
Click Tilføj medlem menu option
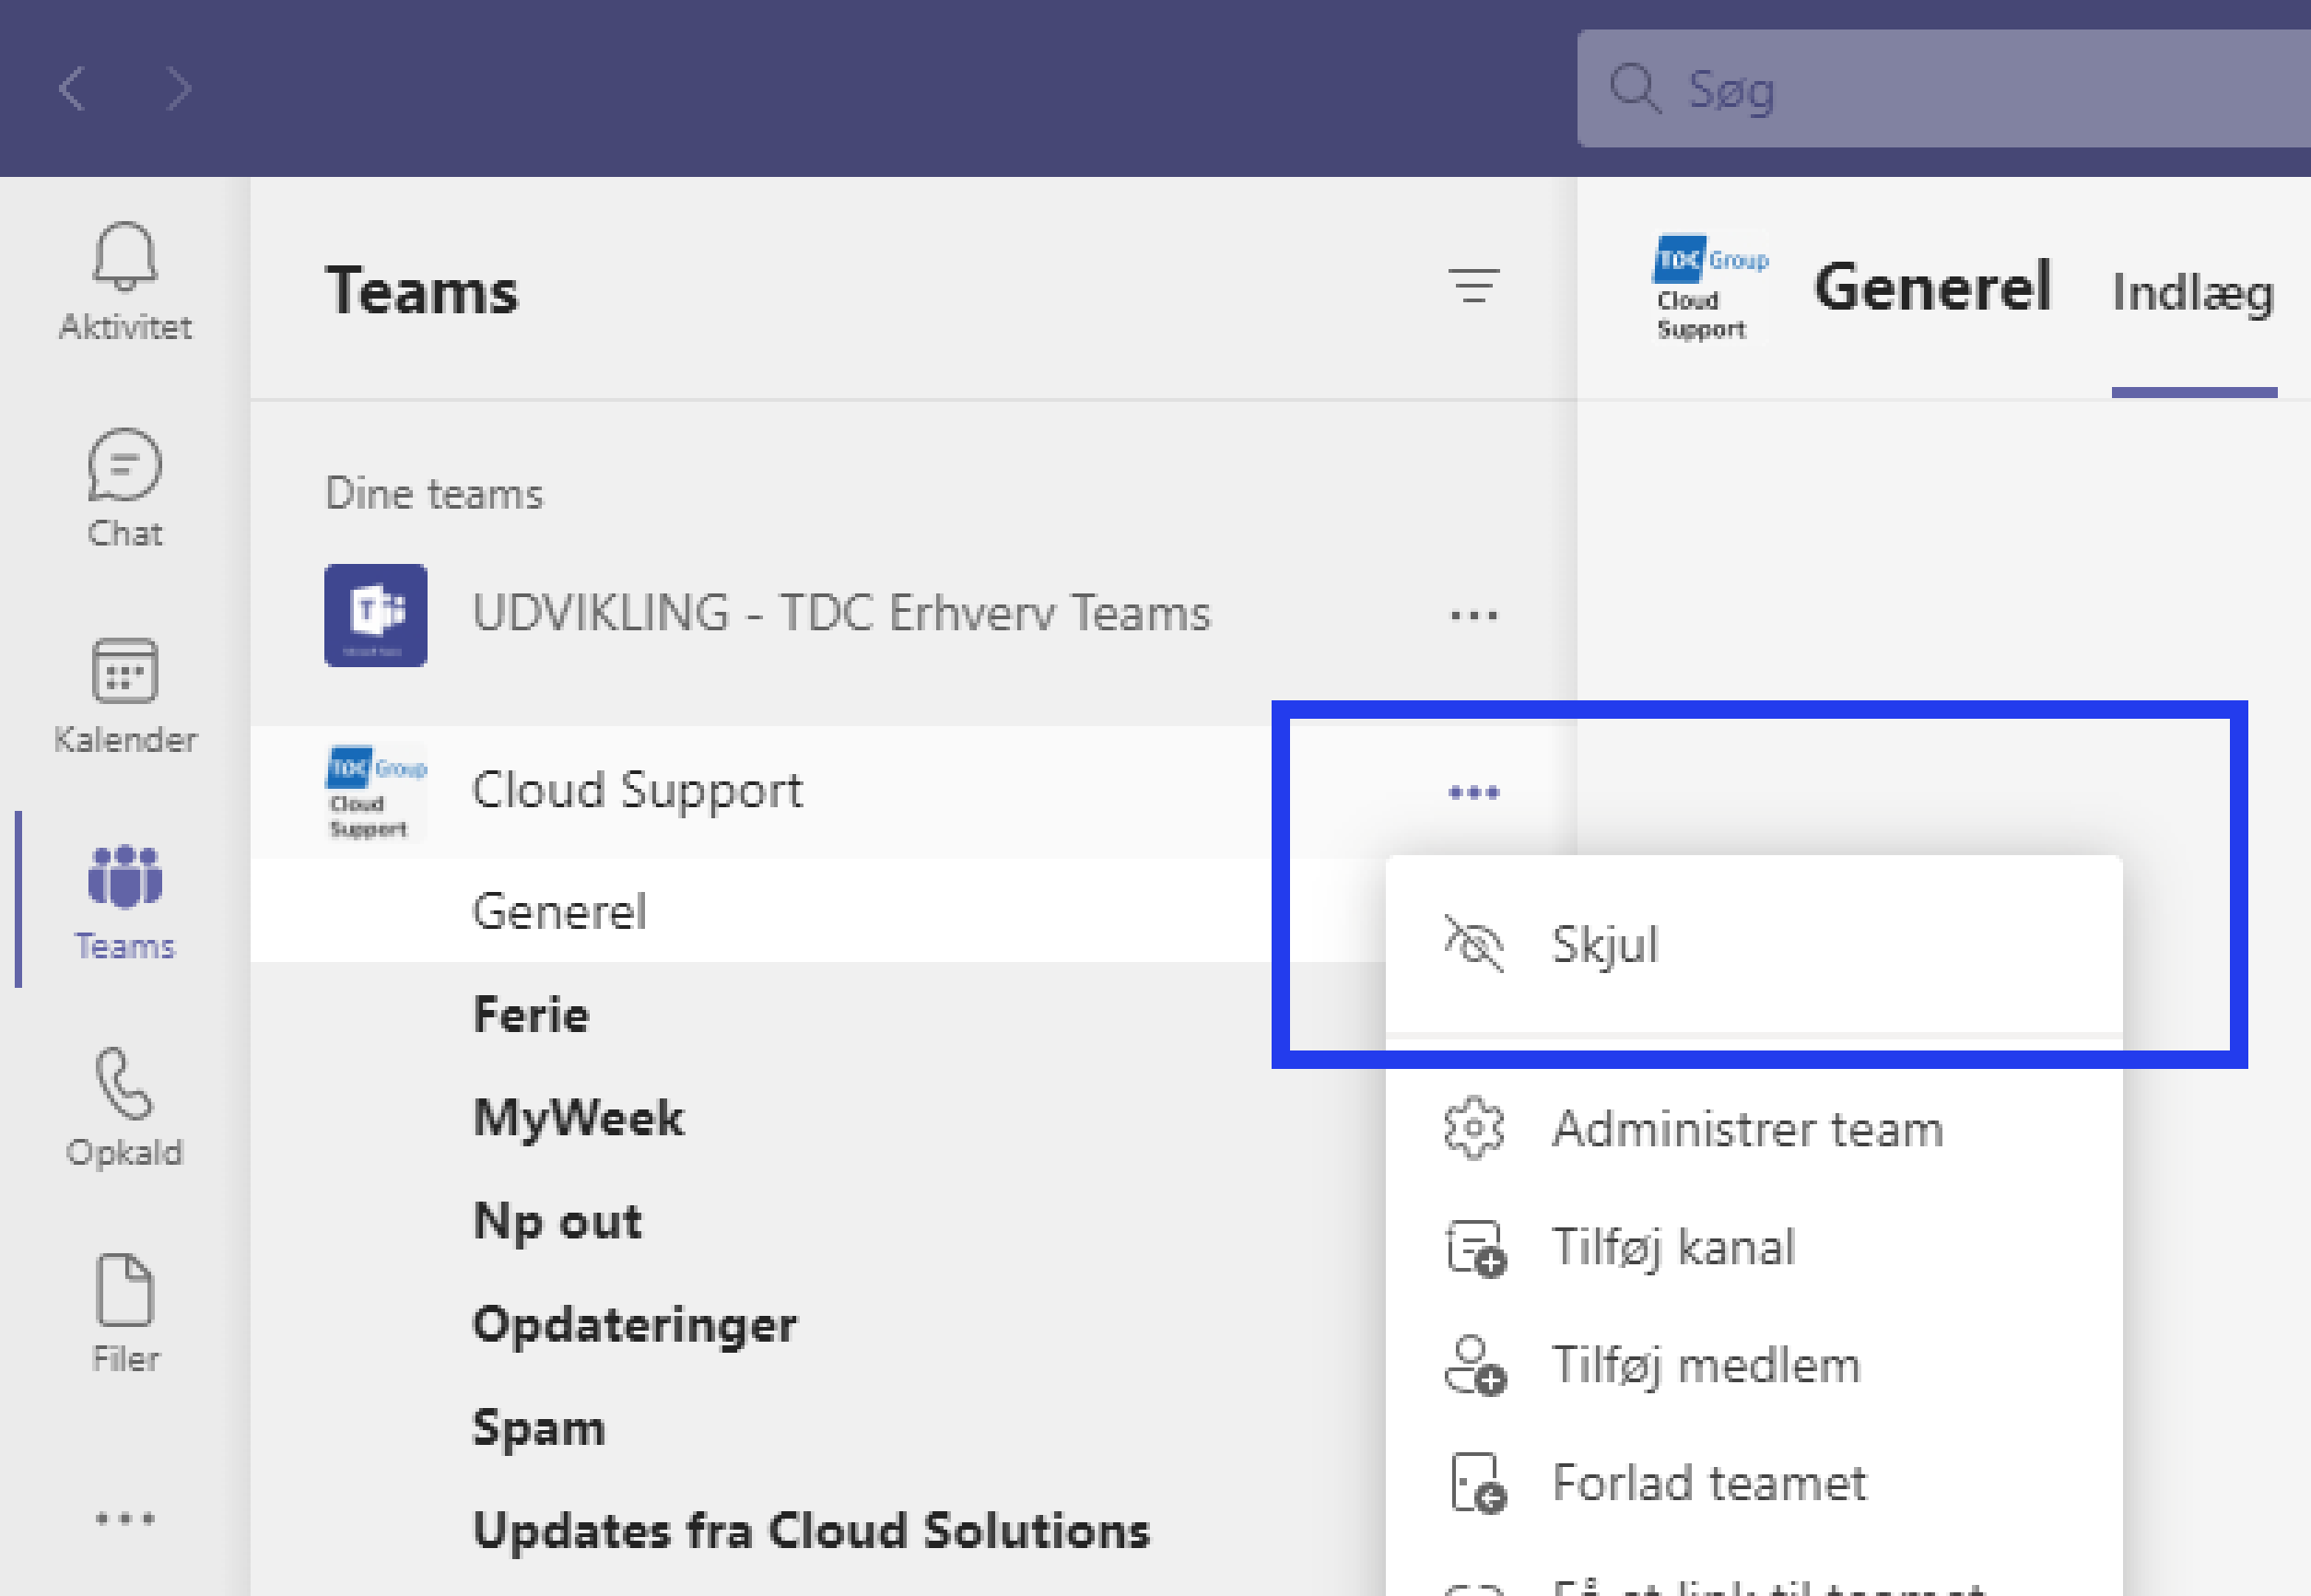pos(1705,1365)
